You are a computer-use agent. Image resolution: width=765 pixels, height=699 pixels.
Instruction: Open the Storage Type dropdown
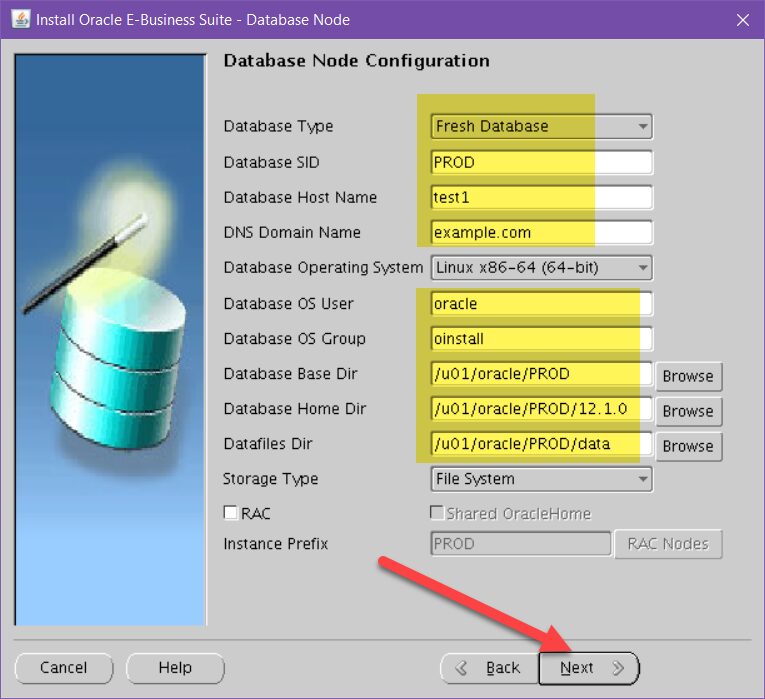[542, 479]
